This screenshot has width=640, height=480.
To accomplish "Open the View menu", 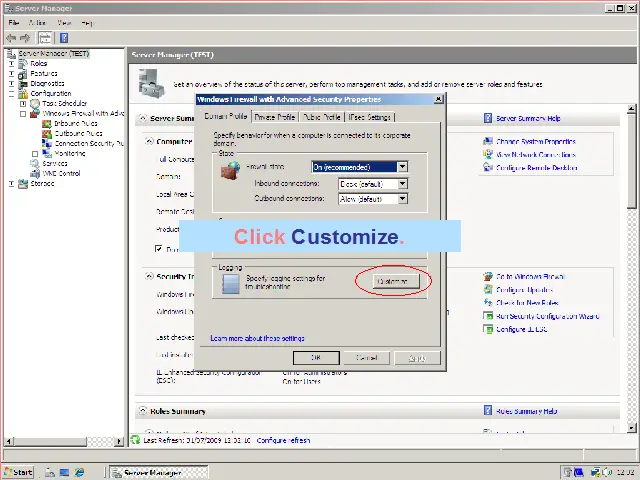I will [x=64, y=23].
